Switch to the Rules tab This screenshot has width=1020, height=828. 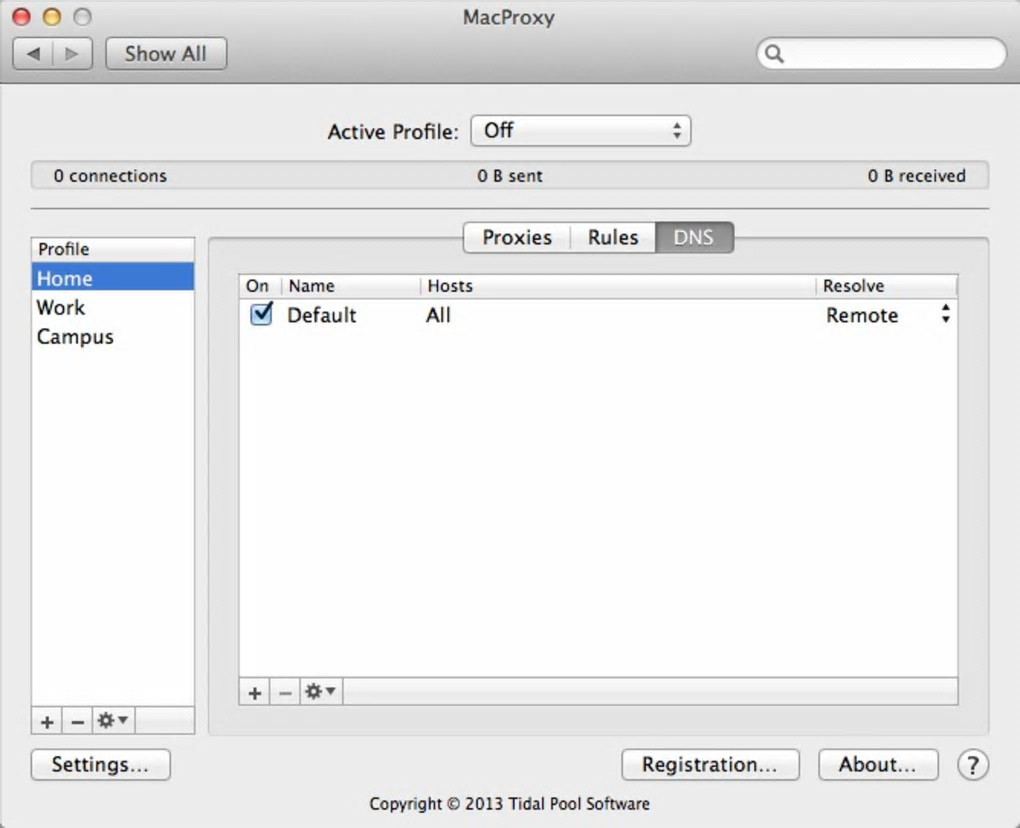[613, 237]
